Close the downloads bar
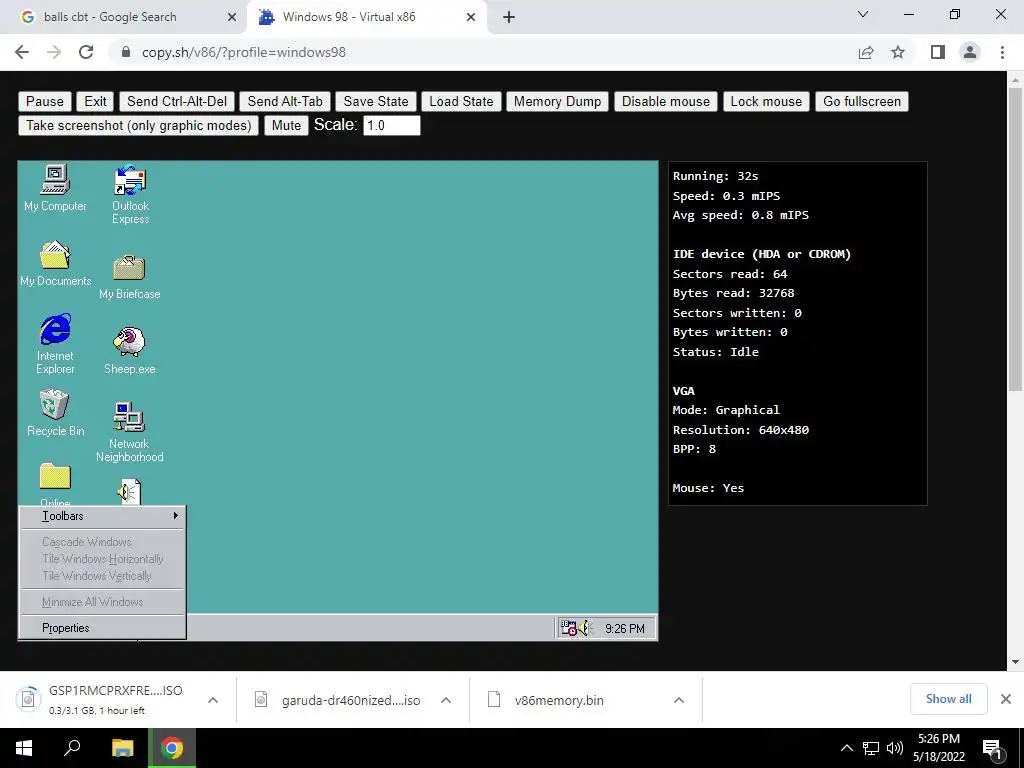This screenshot has width=1024, height=768. pyautogui.click(x=1006, y=699)
